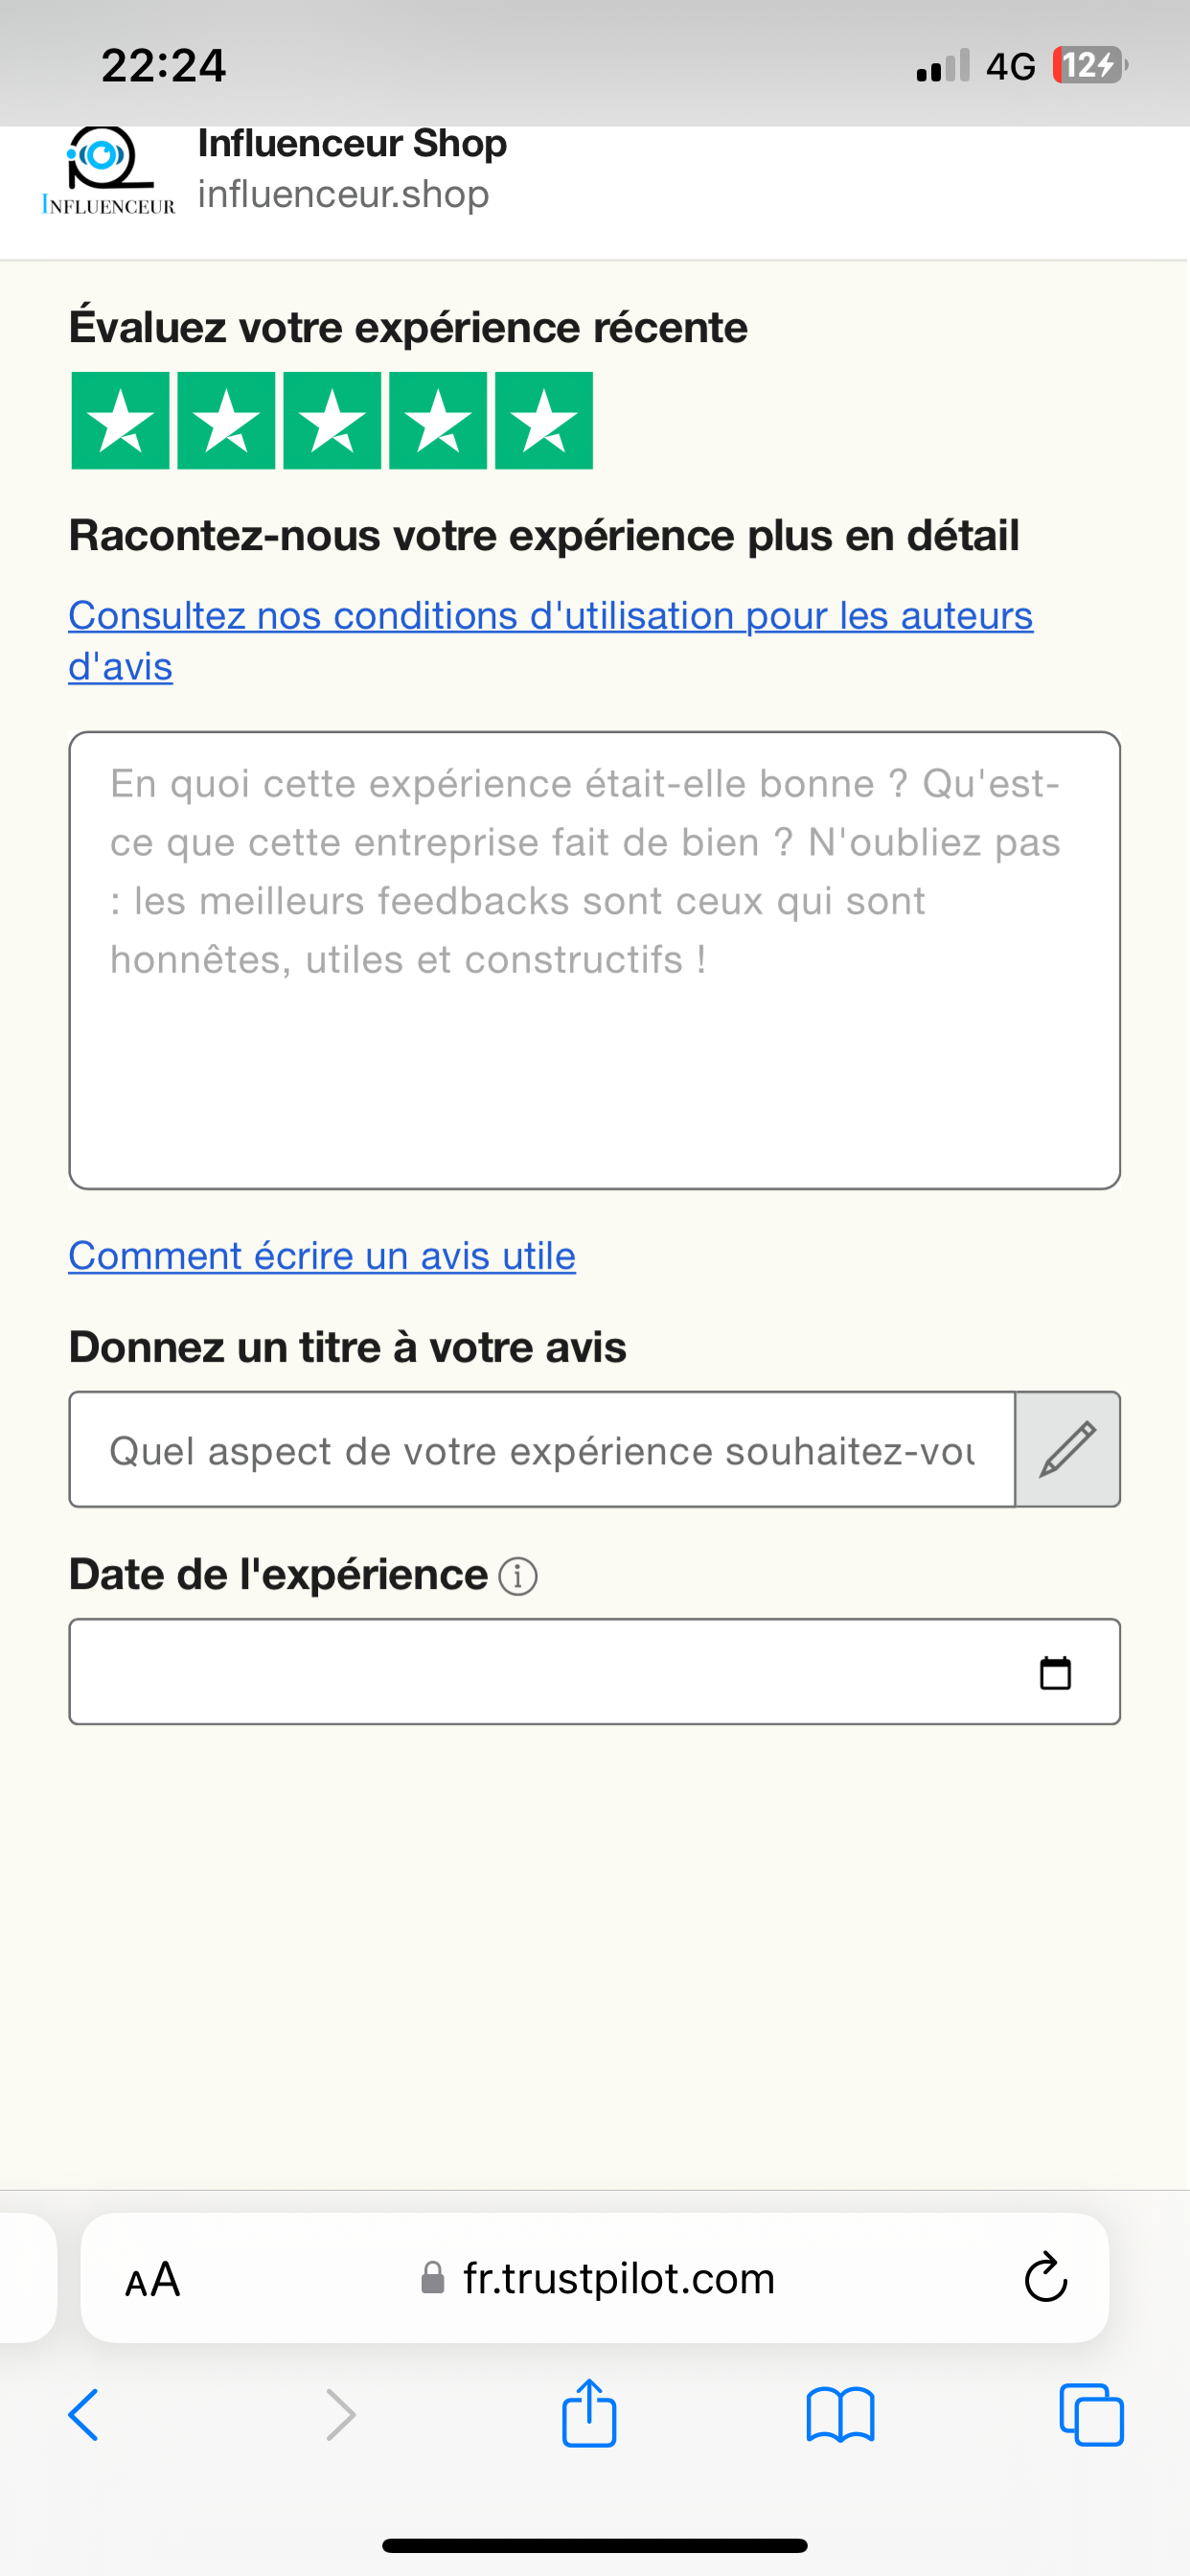Tap the Influenceur Shop logo
Viewport: 1190px width, 2576px height.
(x=108, y=170)
